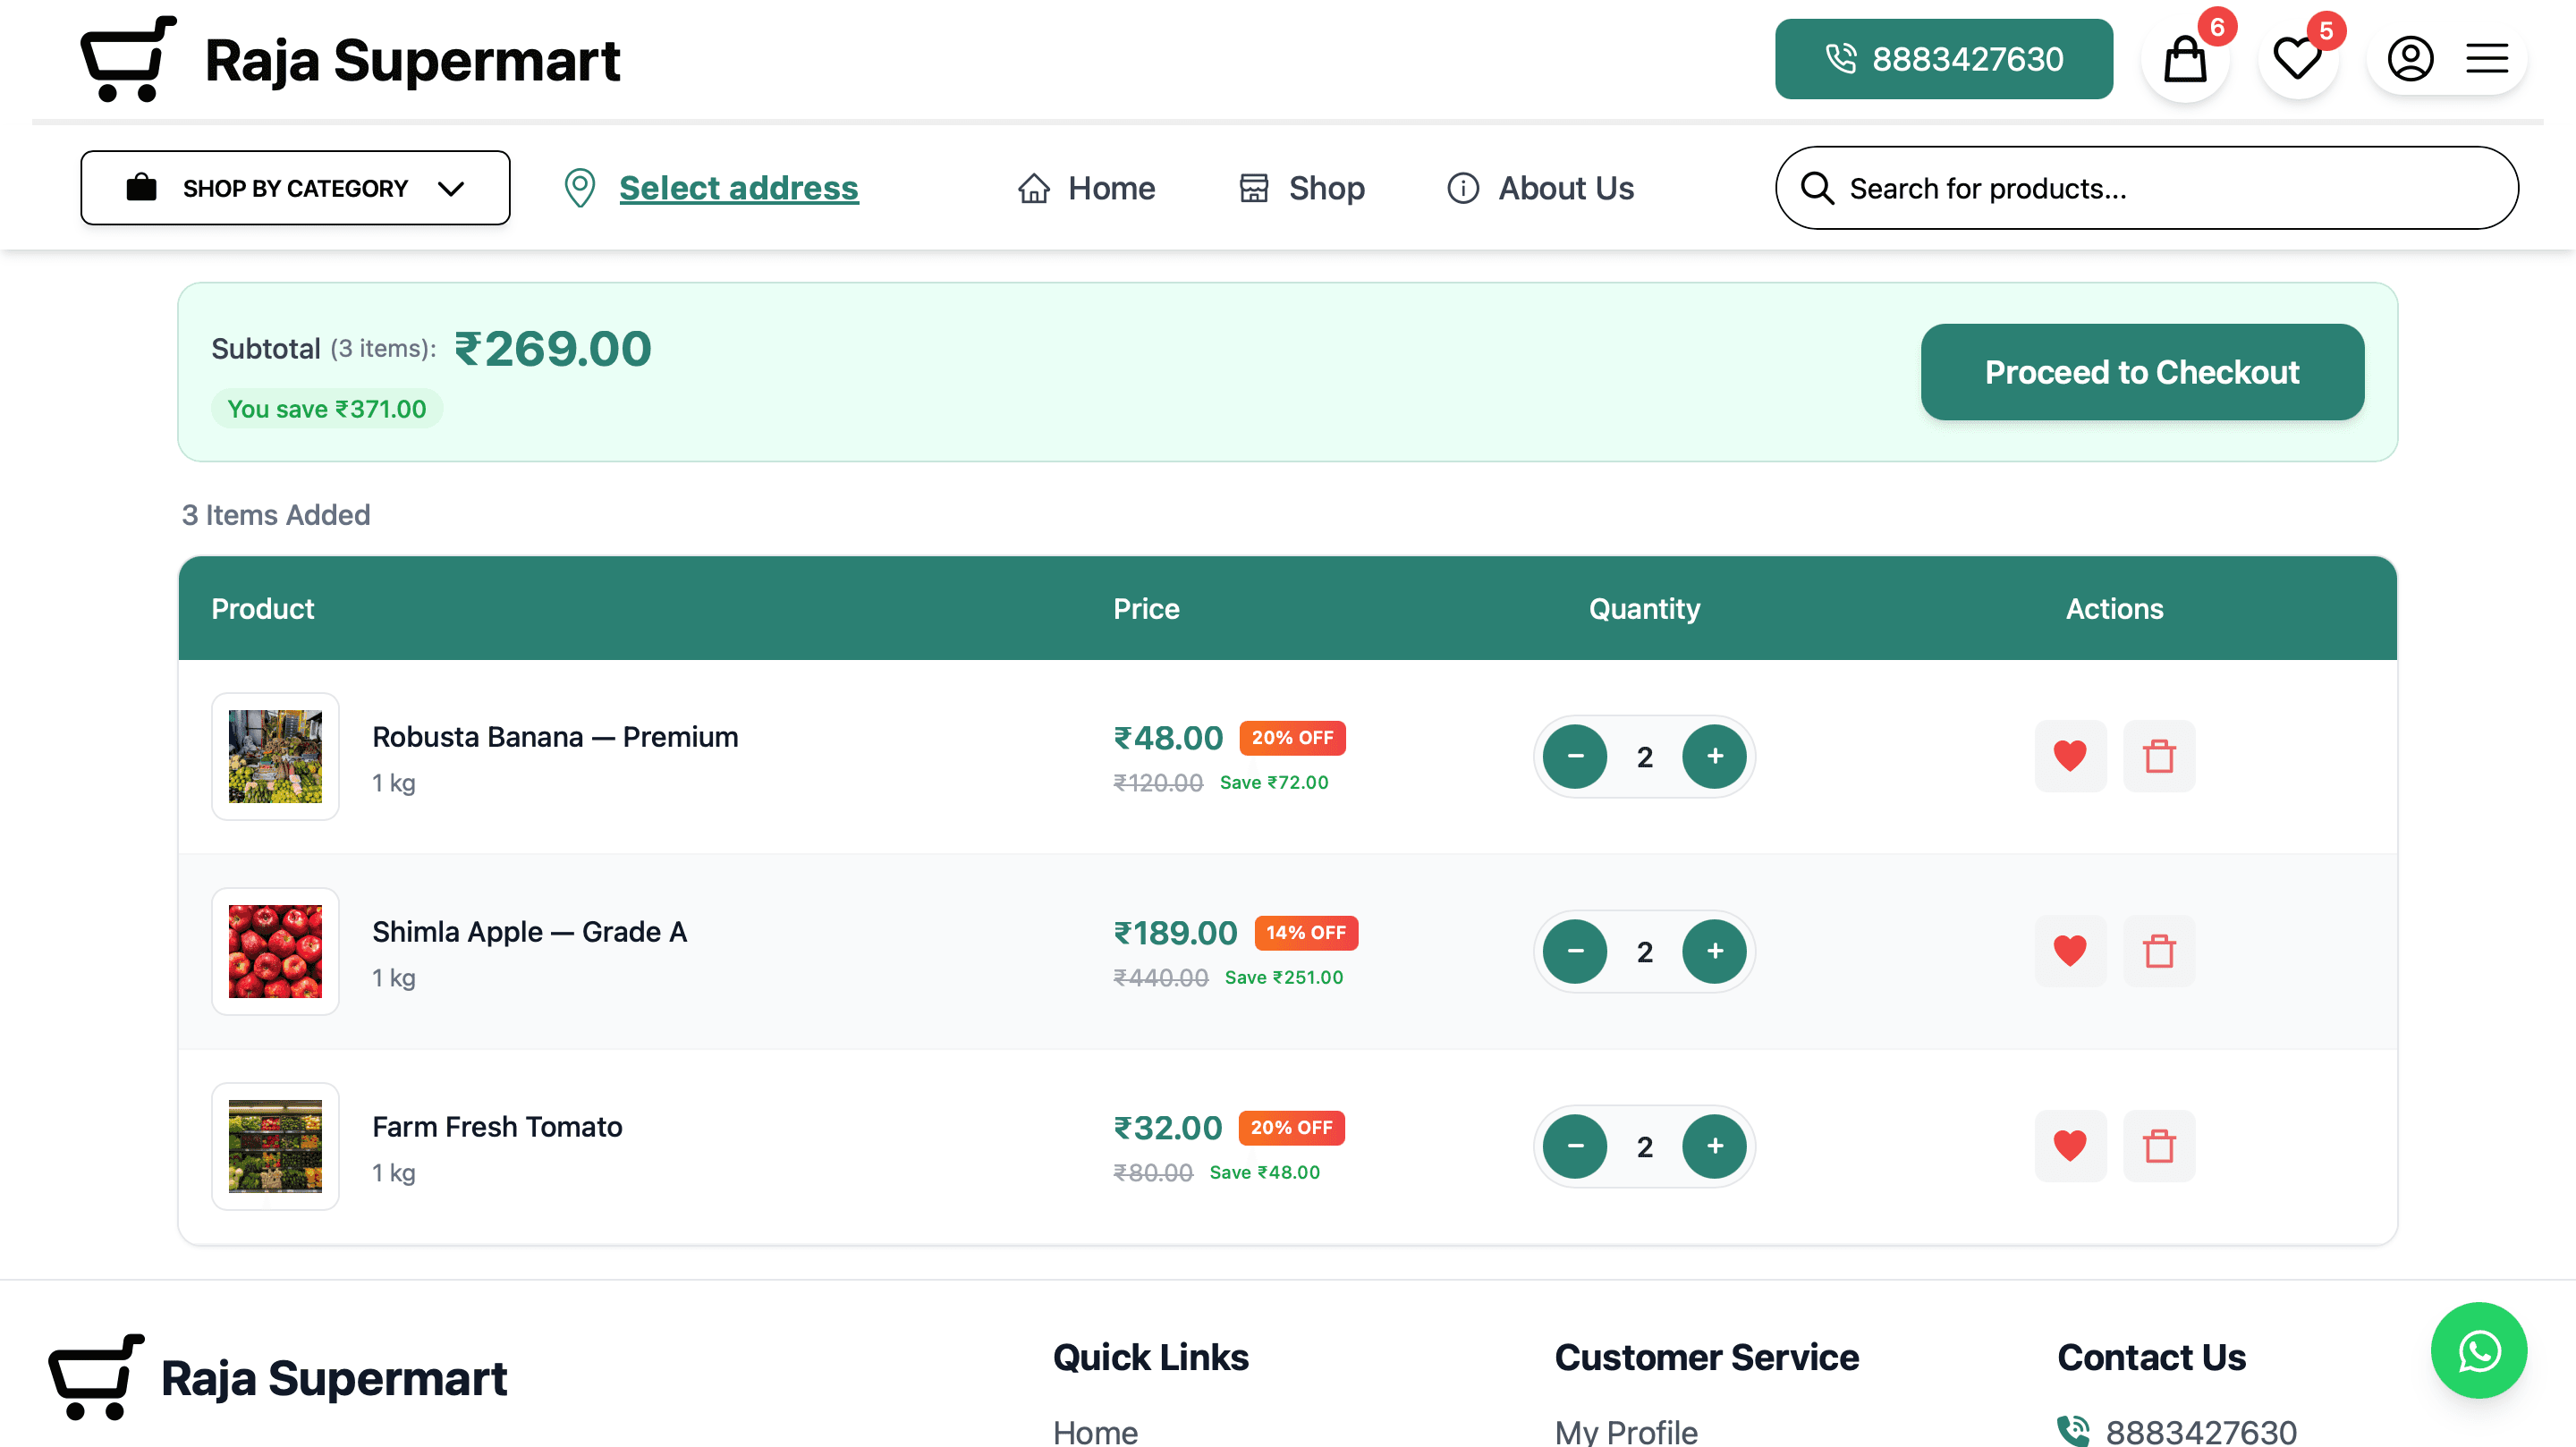Viewport: 2576px width, 1447px height.
Task: Open About Us navigation item
Action: click(x=1540, y=188)
